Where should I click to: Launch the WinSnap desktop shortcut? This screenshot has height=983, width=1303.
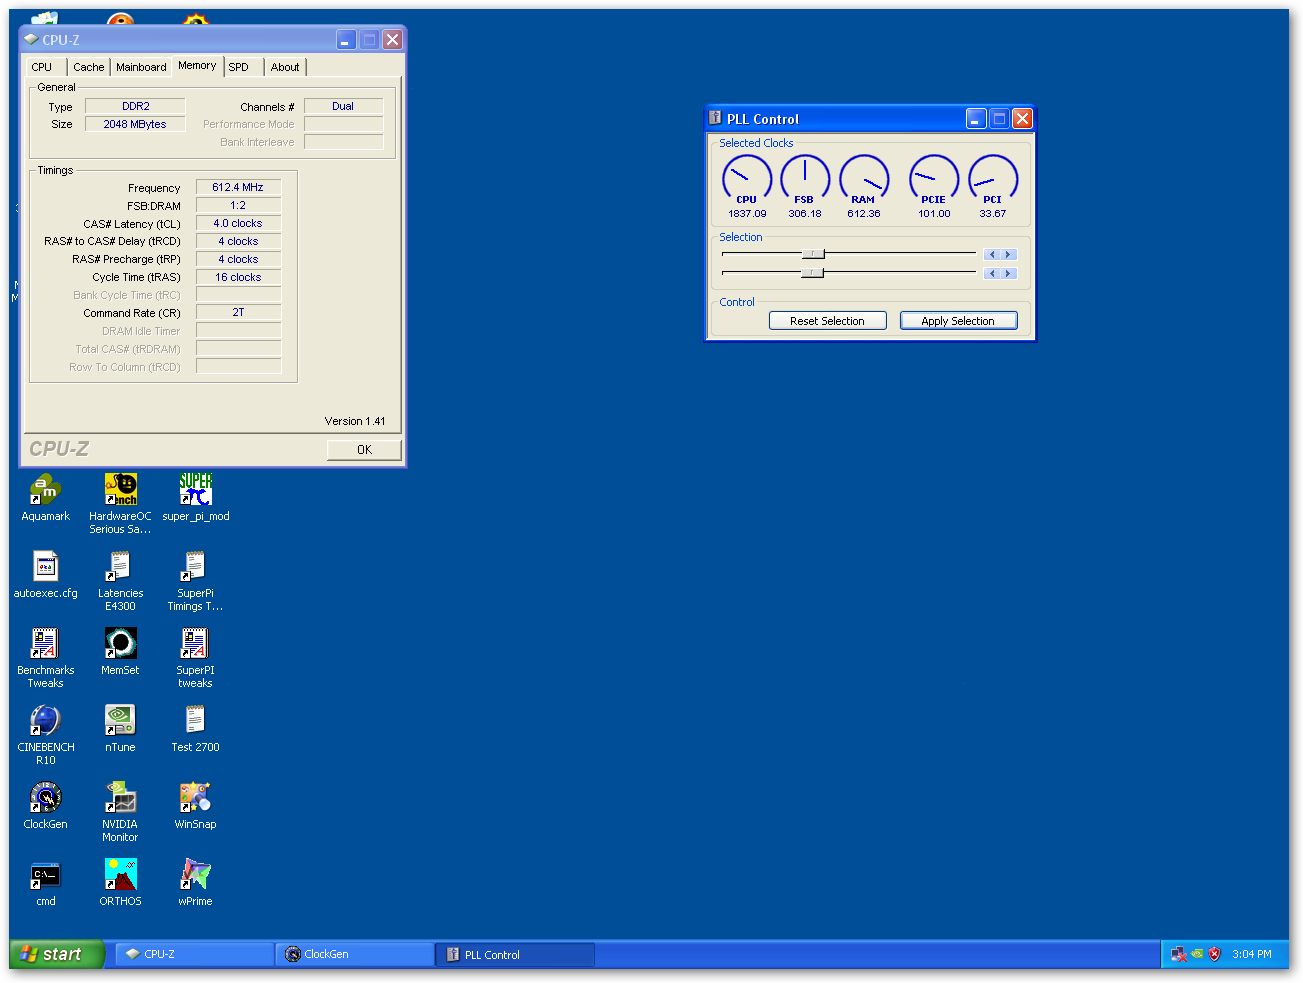point(195,798)
